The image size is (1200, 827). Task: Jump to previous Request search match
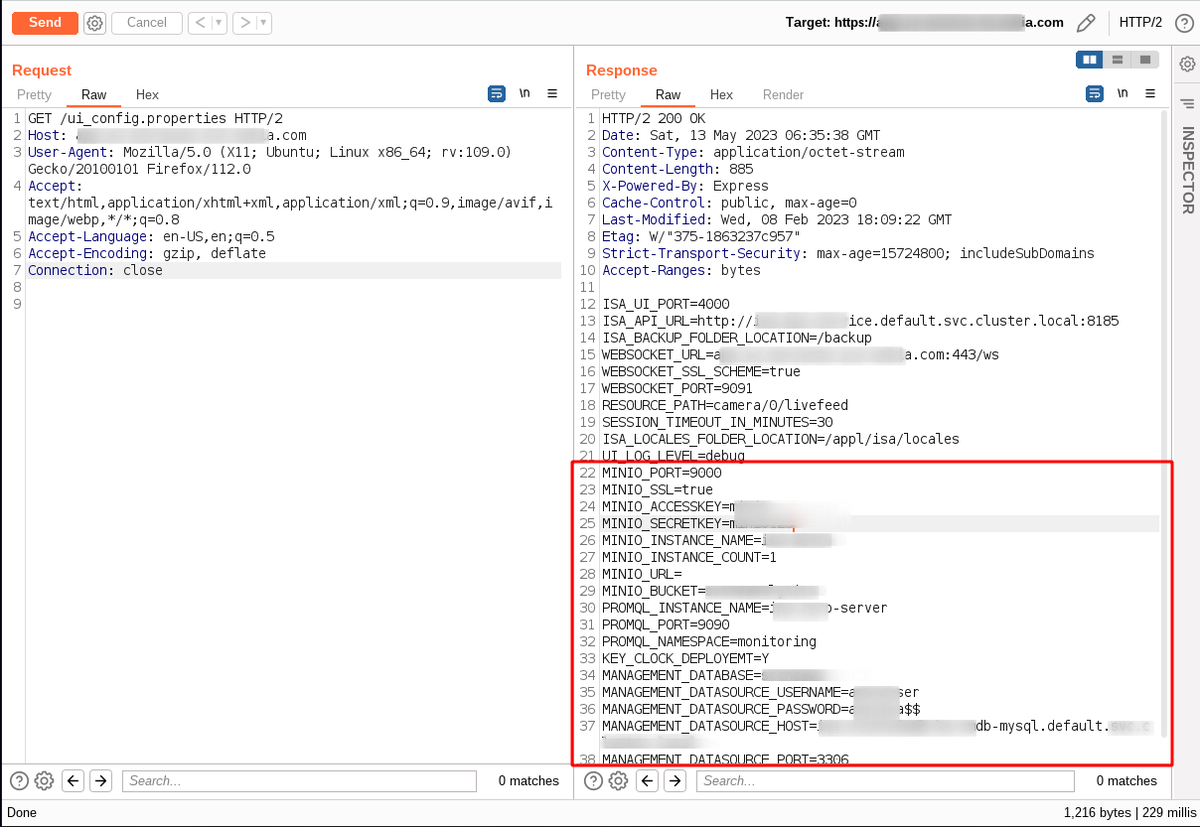point(72,781)
